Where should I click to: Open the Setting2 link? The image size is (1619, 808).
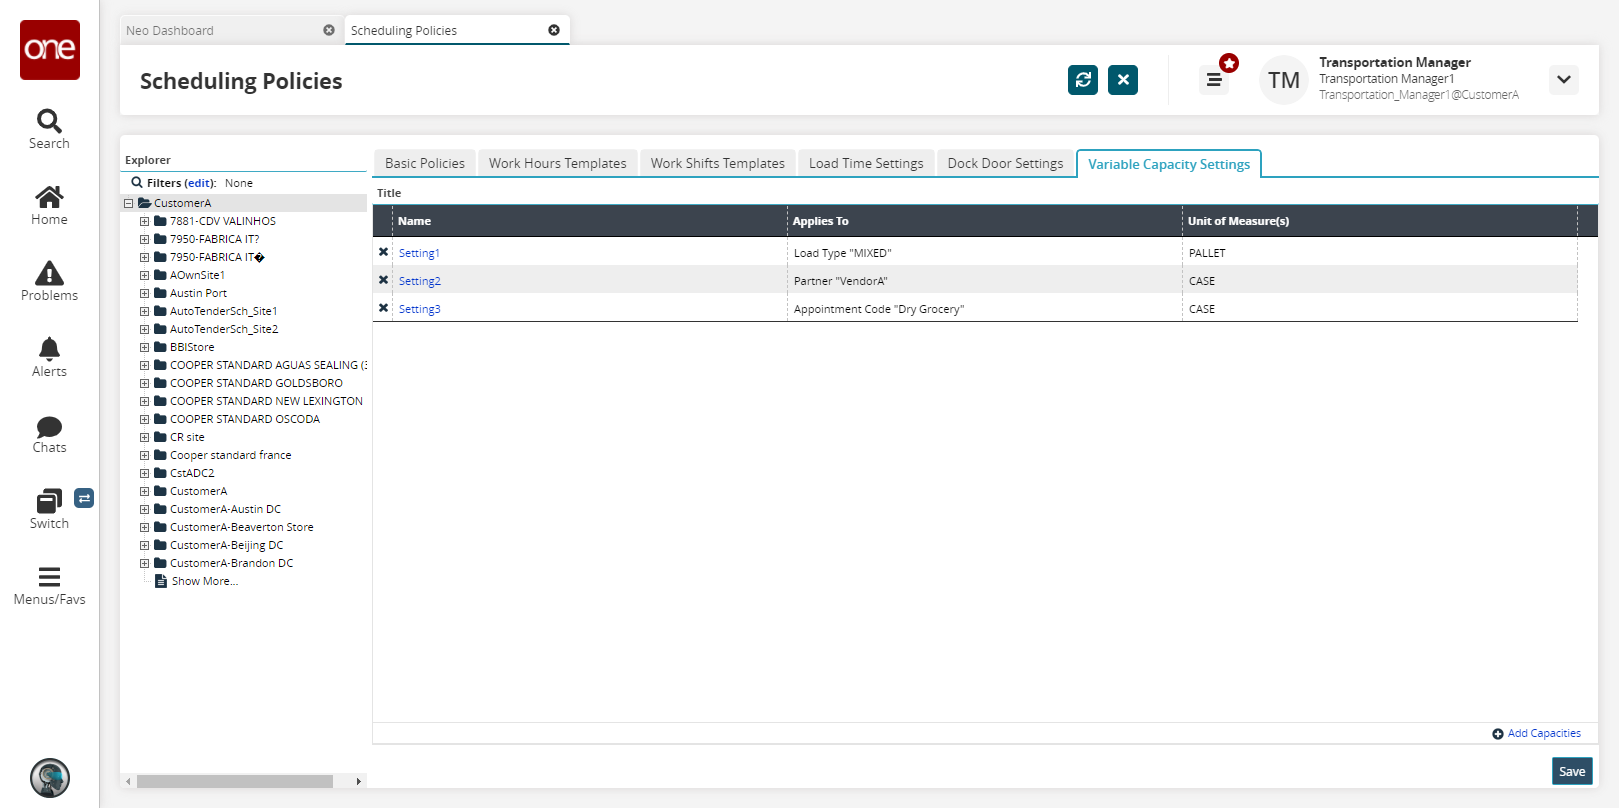[419, 281]
